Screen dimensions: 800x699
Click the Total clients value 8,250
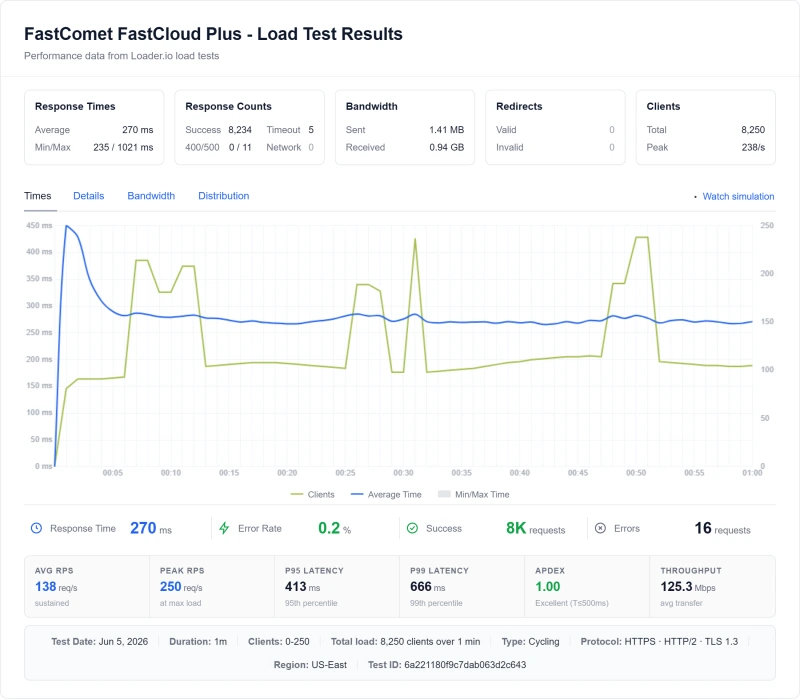753,130
